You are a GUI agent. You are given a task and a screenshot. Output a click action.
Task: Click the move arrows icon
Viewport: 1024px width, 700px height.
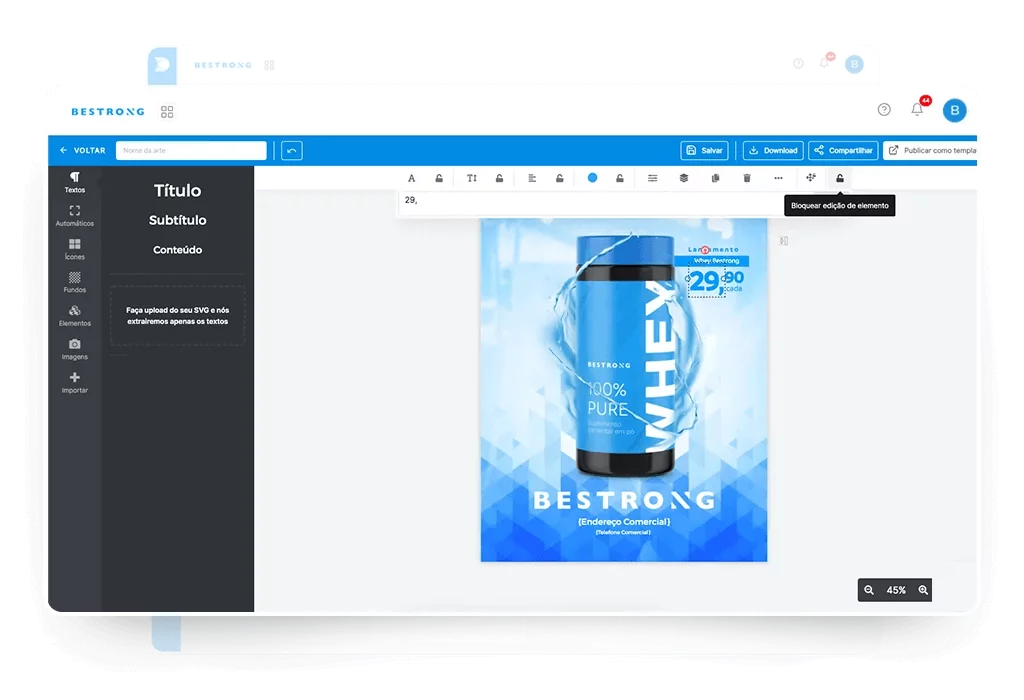tap(811, 177)
